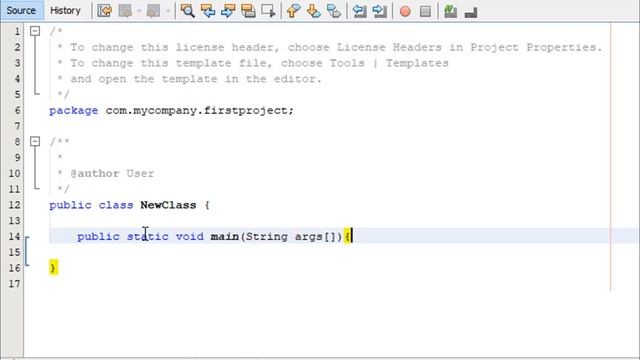Screen dimensions: 640x360
Task: Shift line right icon
Action: click(380, 11)
